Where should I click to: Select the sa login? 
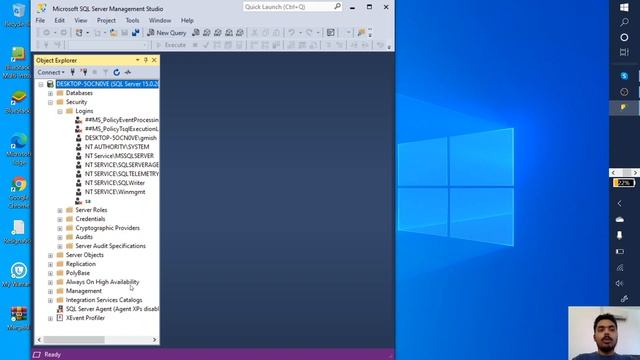88,201
